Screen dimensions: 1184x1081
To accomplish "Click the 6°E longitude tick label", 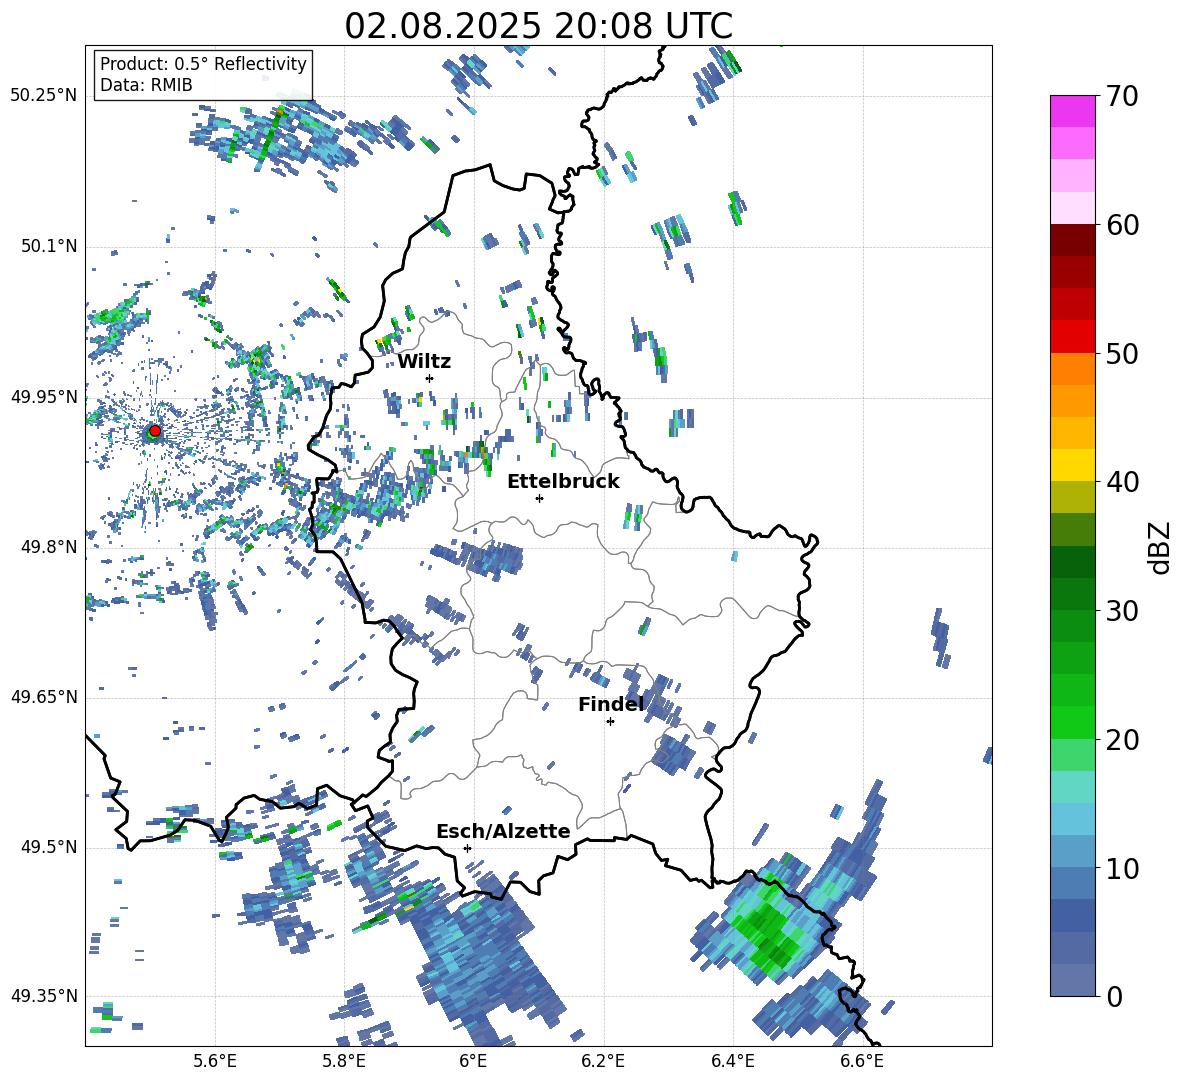I will pyautogui.click(x=473, y=1061).
